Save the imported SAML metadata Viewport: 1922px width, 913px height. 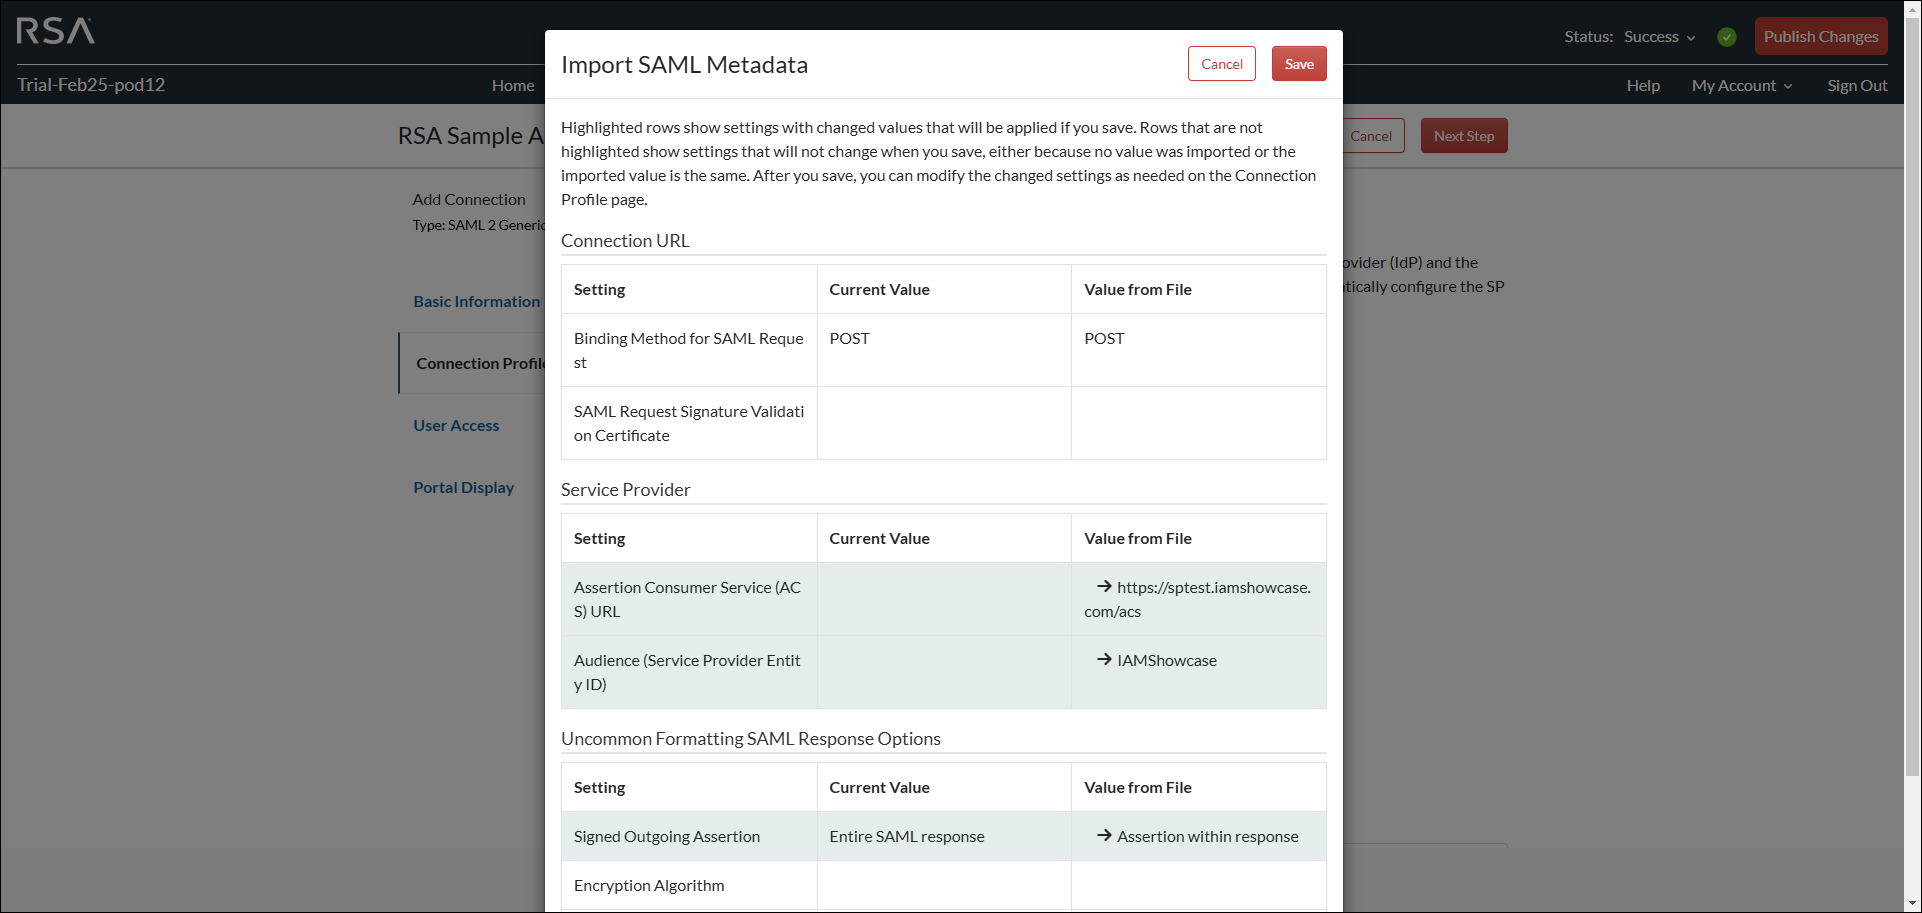click(x=1299, y=63)
